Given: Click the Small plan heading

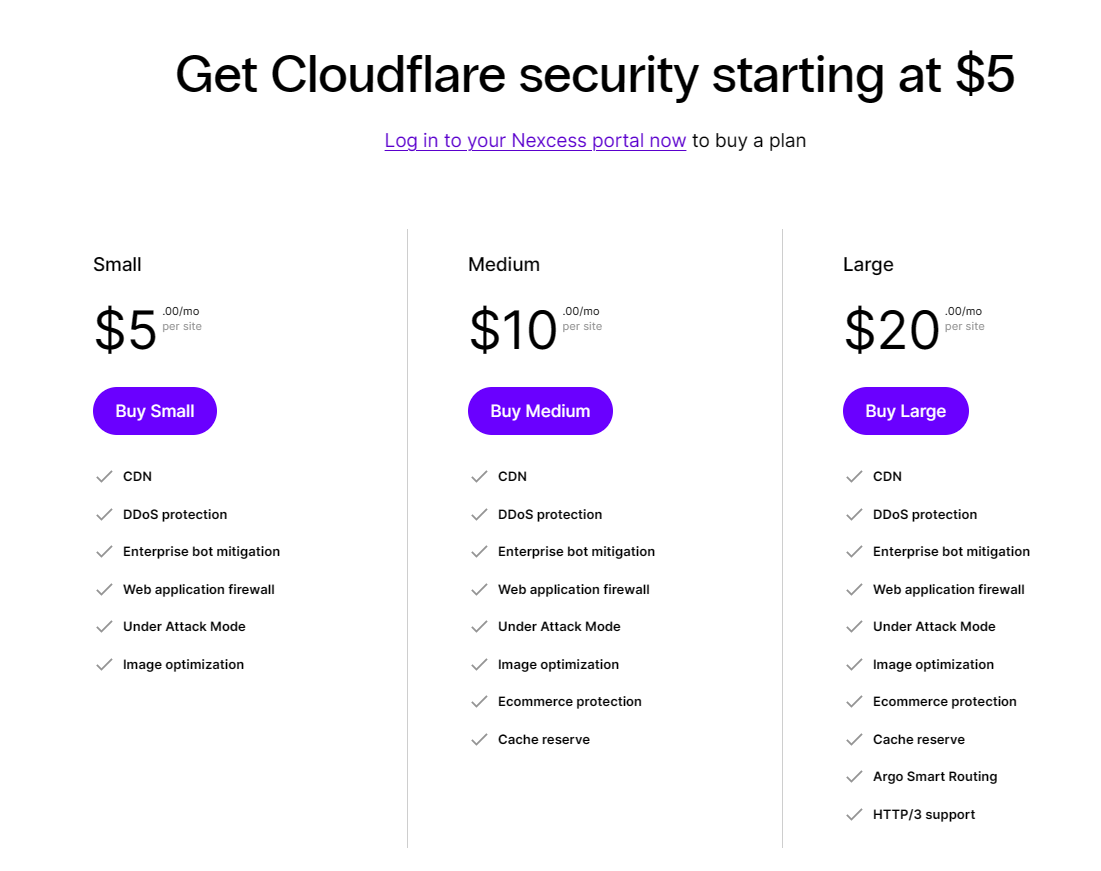Looking at the screenshot, I should pyautogui.click(x=117, y=265).
